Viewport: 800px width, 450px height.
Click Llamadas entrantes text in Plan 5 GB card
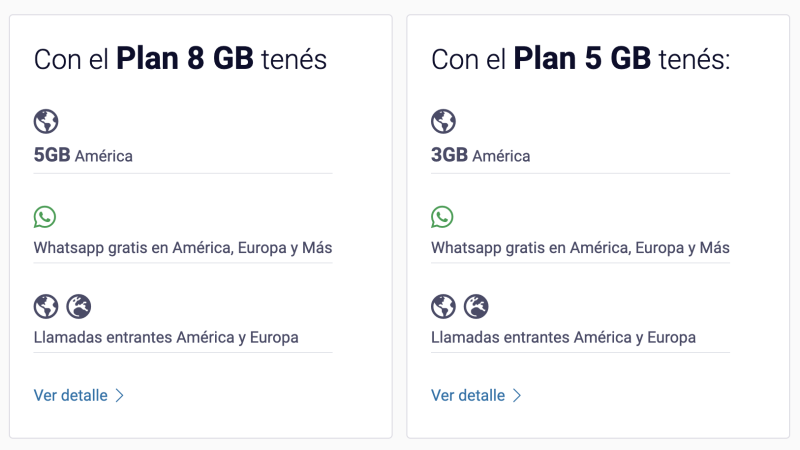pyautogui.click(x=563, y=337)
